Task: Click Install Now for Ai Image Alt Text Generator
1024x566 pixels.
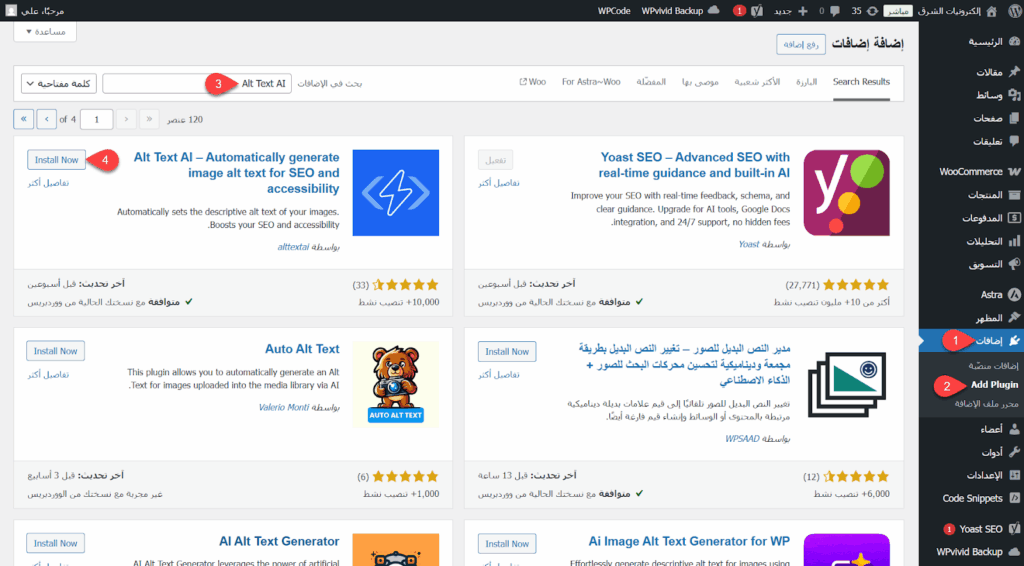Action: 507,544
